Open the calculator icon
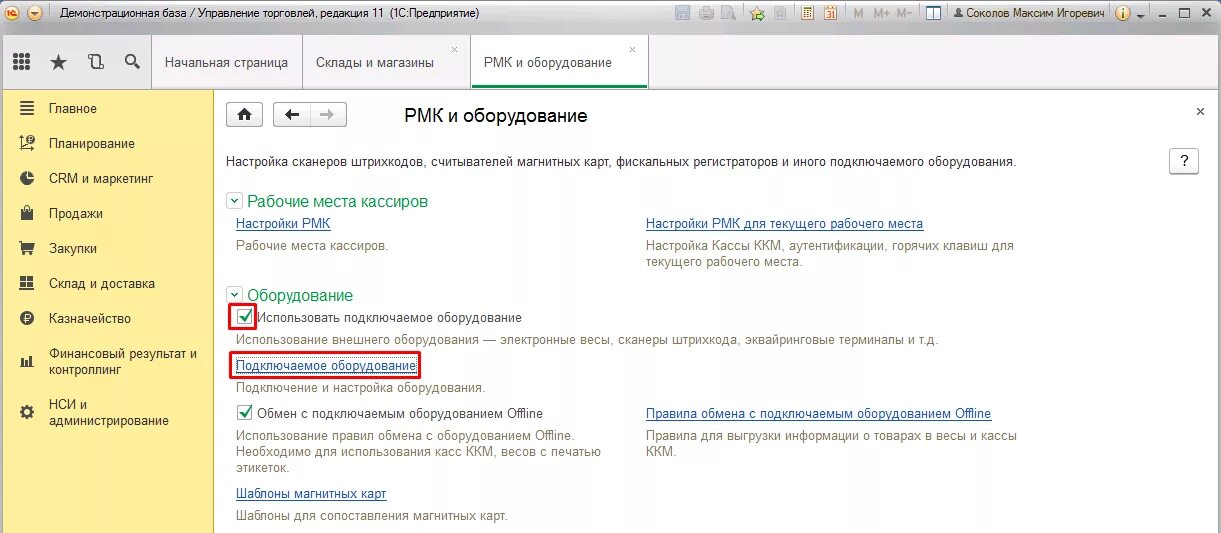The height and width of the screenshot is (533, 1221). click(806, 14)
